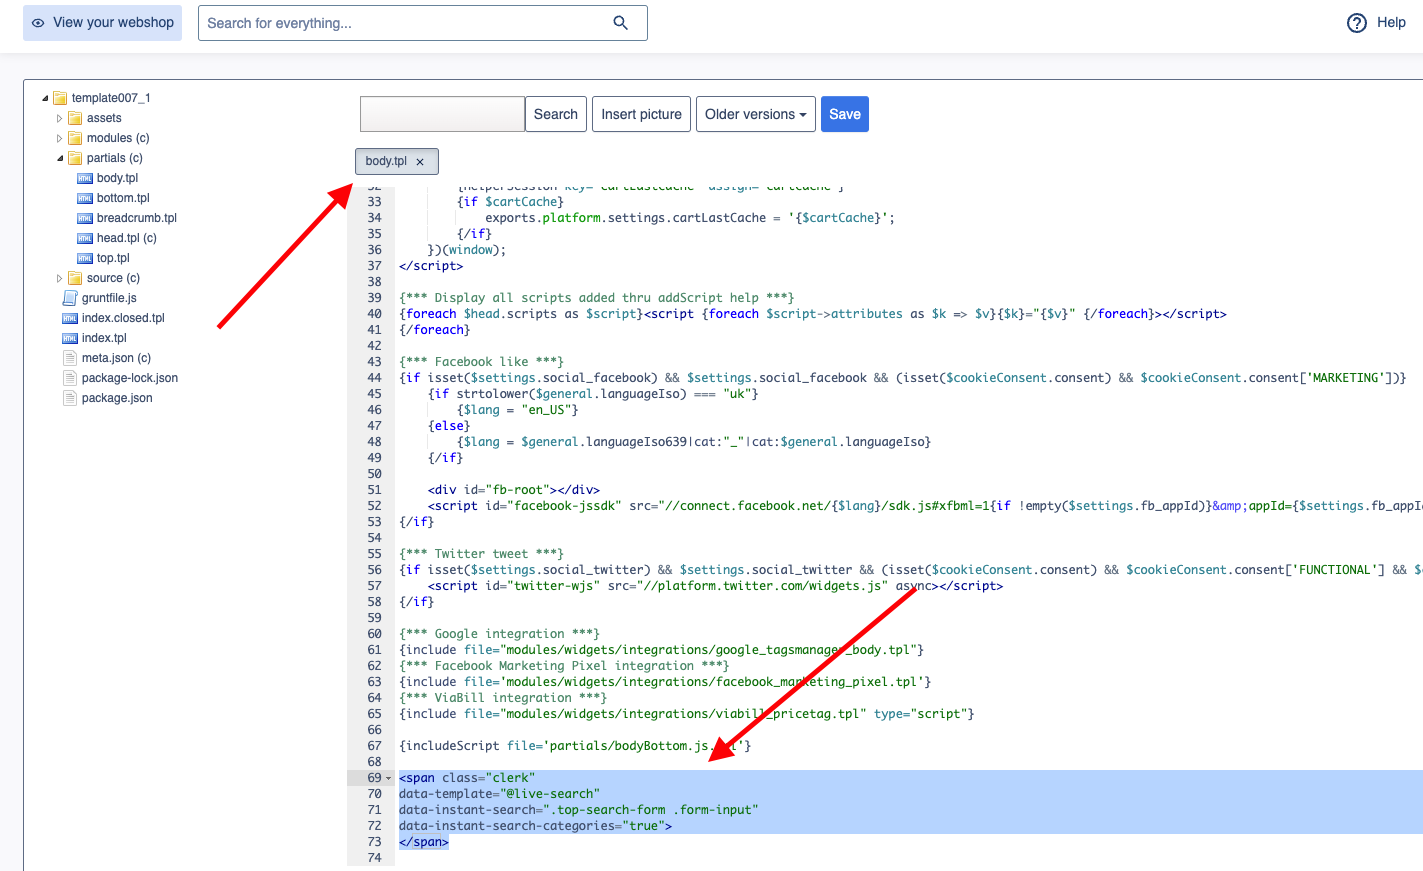This screenshot has height=871, width=1423.
Task: Collapse the template007_1 tree node
Action: pos(44,97)
